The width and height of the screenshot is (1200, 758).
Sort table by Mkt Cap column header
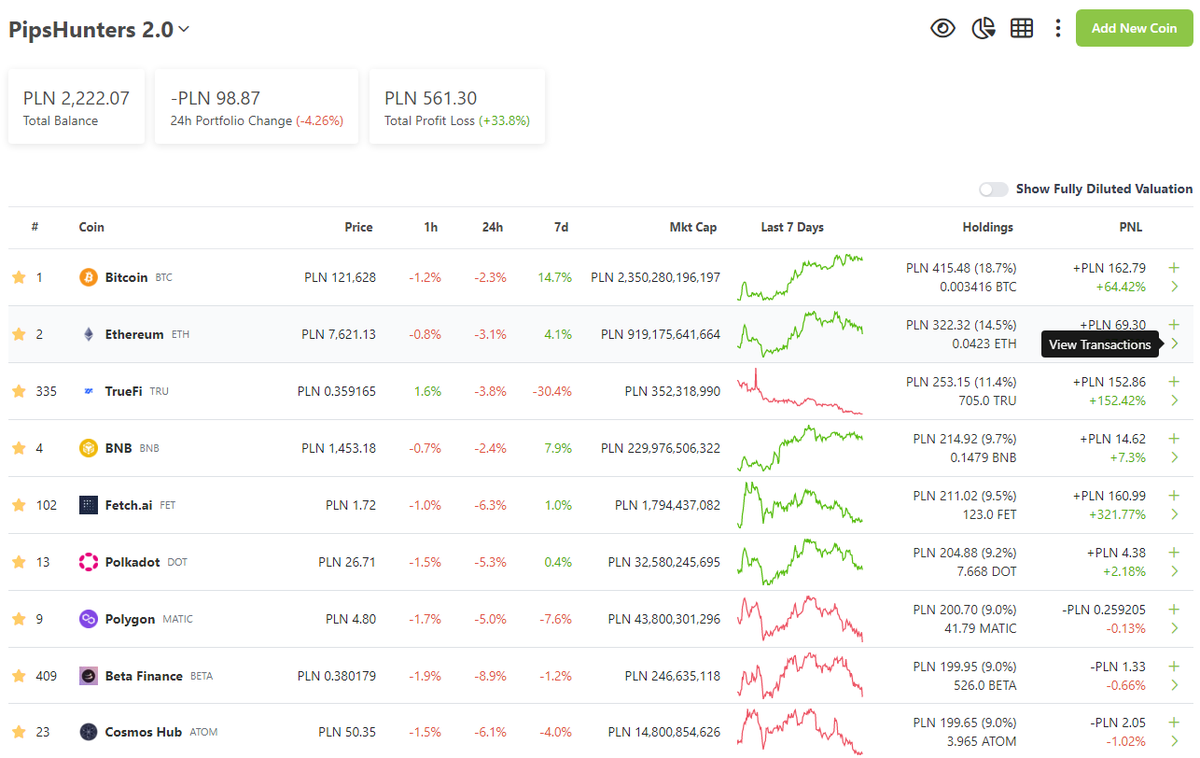pos(693,227)
